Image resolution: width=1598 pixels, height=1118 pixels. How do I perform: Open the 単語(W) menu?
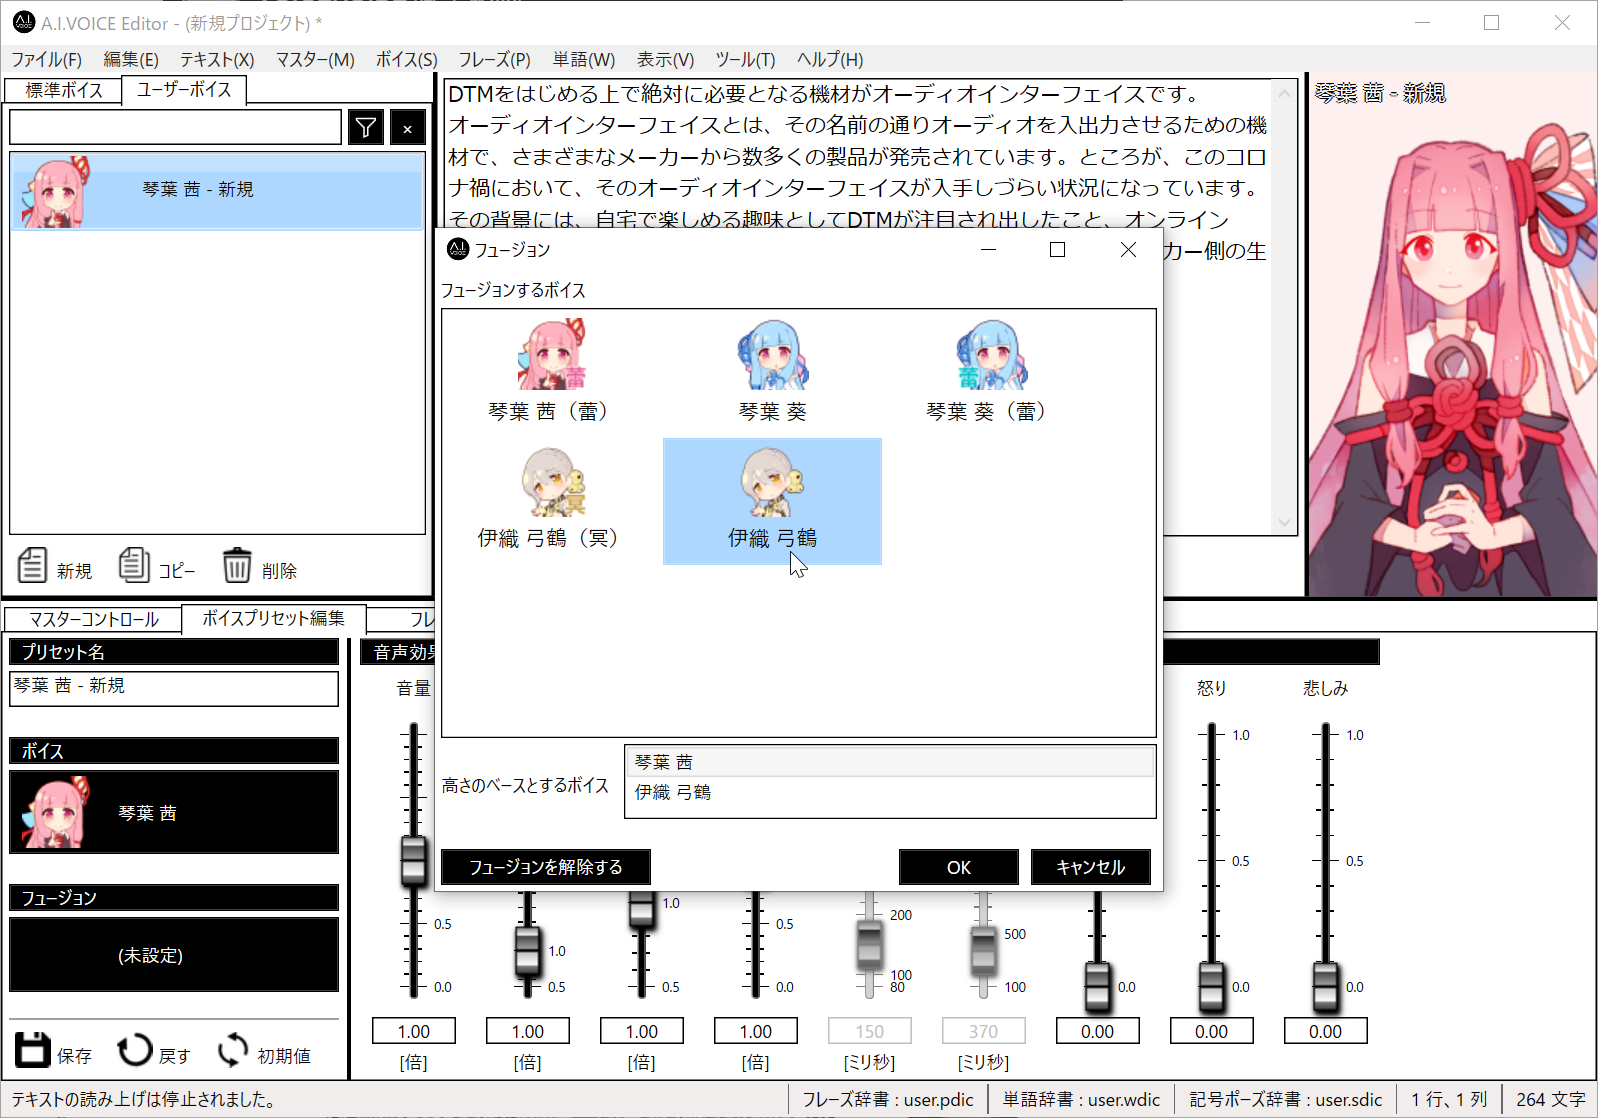click(584, 60)
